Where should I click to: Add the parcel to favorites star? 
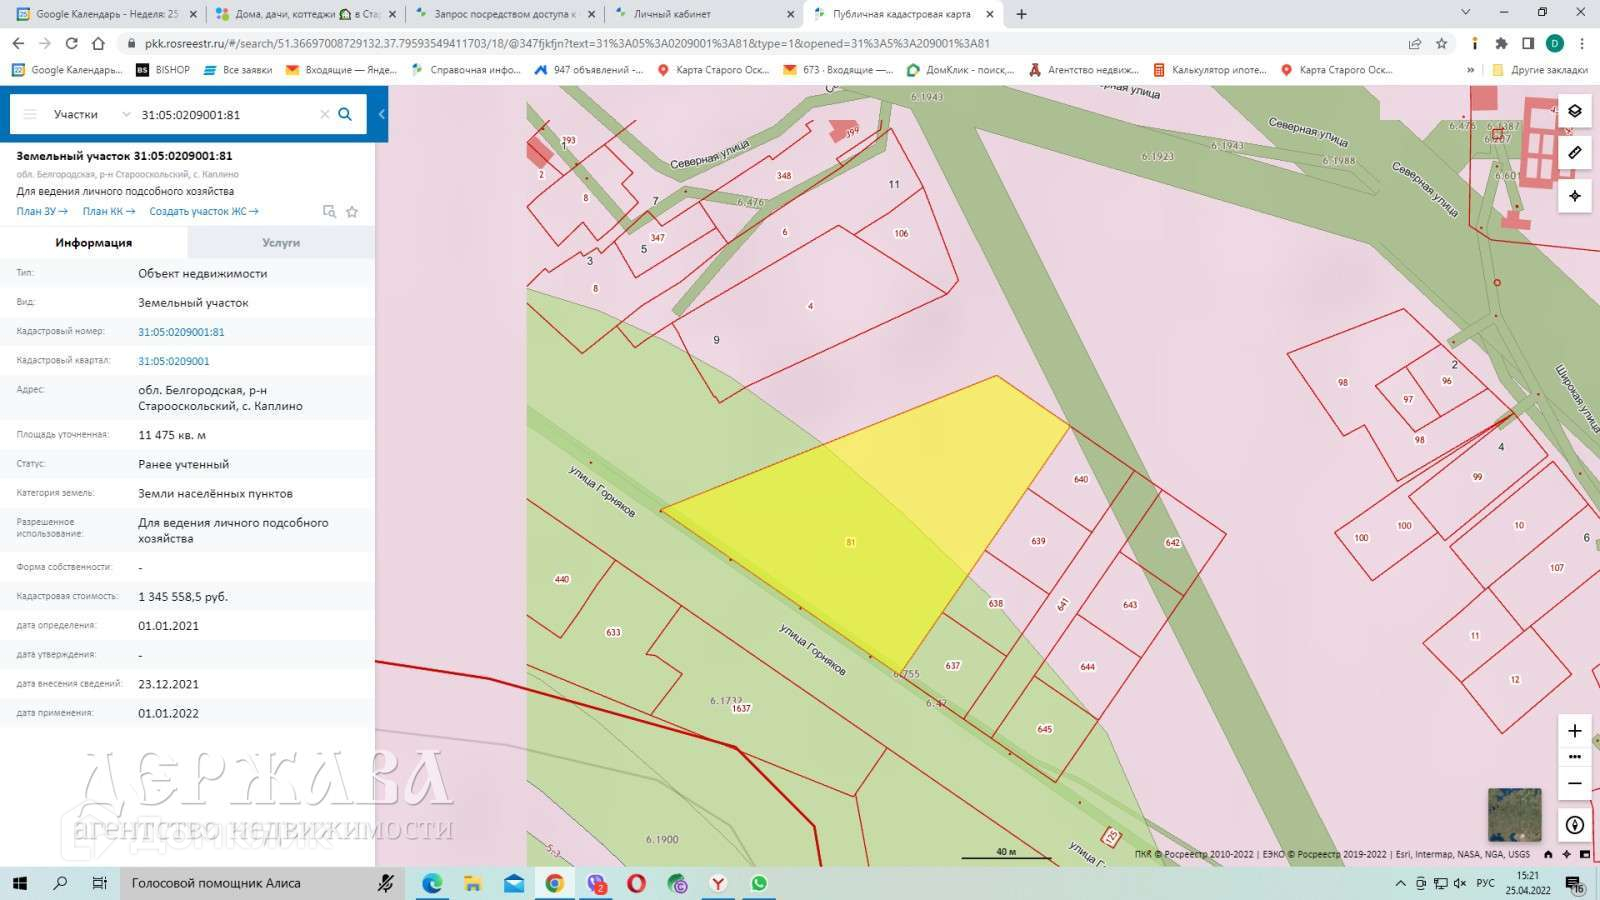(x=352, y=212)
